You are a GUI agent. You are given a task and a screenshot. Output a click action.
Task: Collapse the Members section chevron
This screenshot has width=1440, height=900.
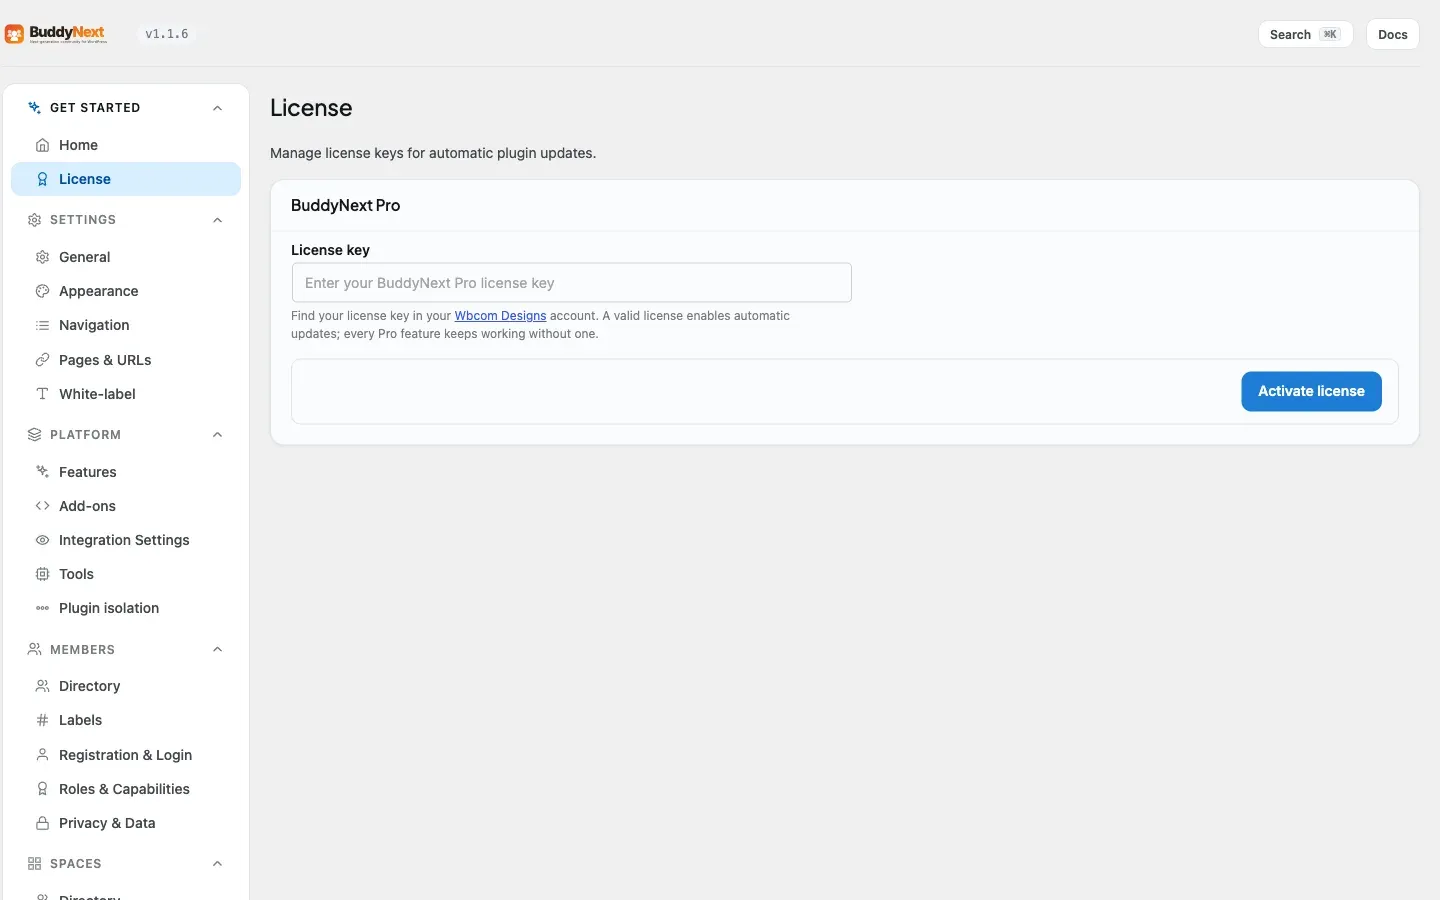(x=218, y=650)
